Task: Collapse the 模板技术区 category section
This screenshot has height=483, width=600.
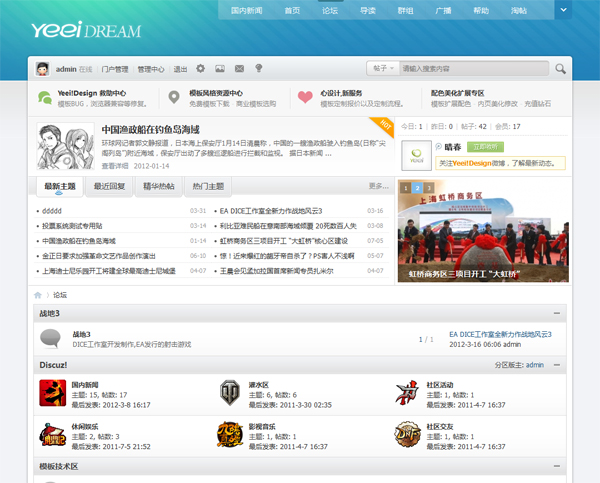Action: click(x=557, y=466)
